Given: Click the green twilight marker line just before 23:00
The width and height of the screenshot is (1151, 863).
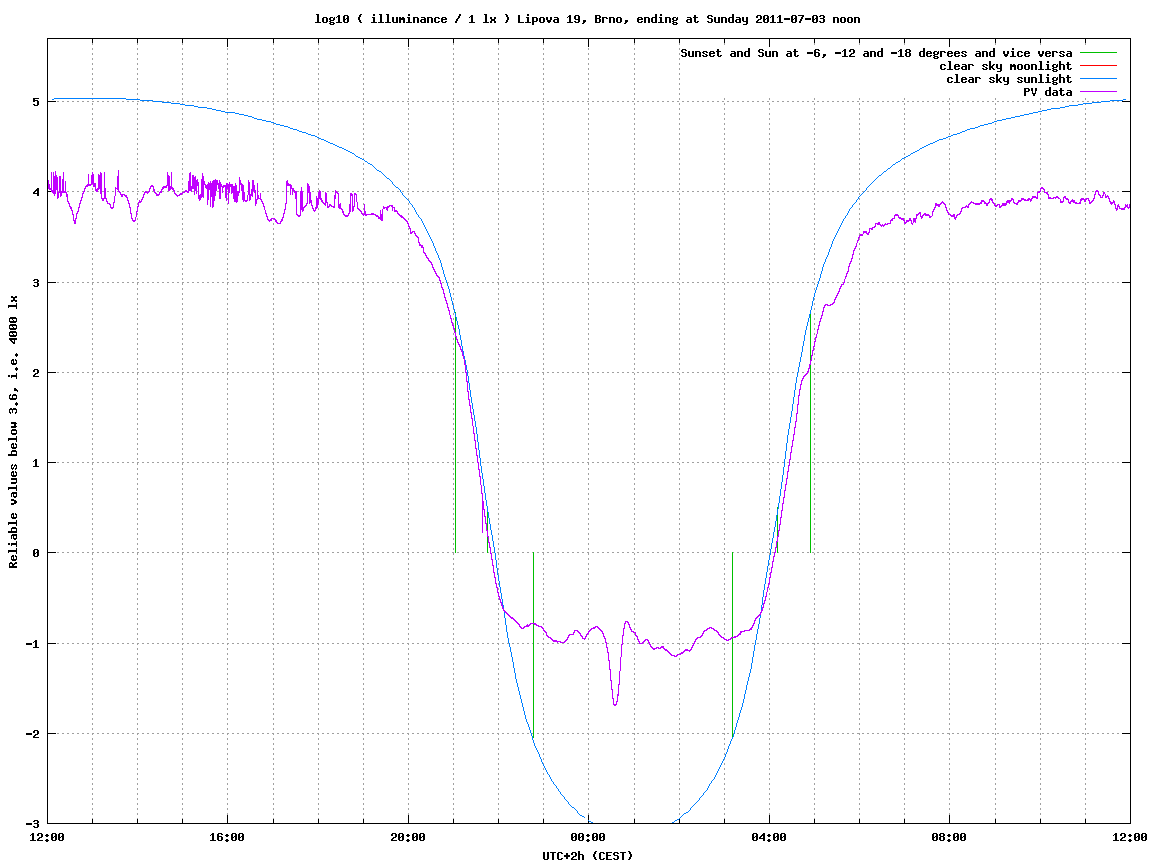Looking at the screenshot, I should coord(534,644).
